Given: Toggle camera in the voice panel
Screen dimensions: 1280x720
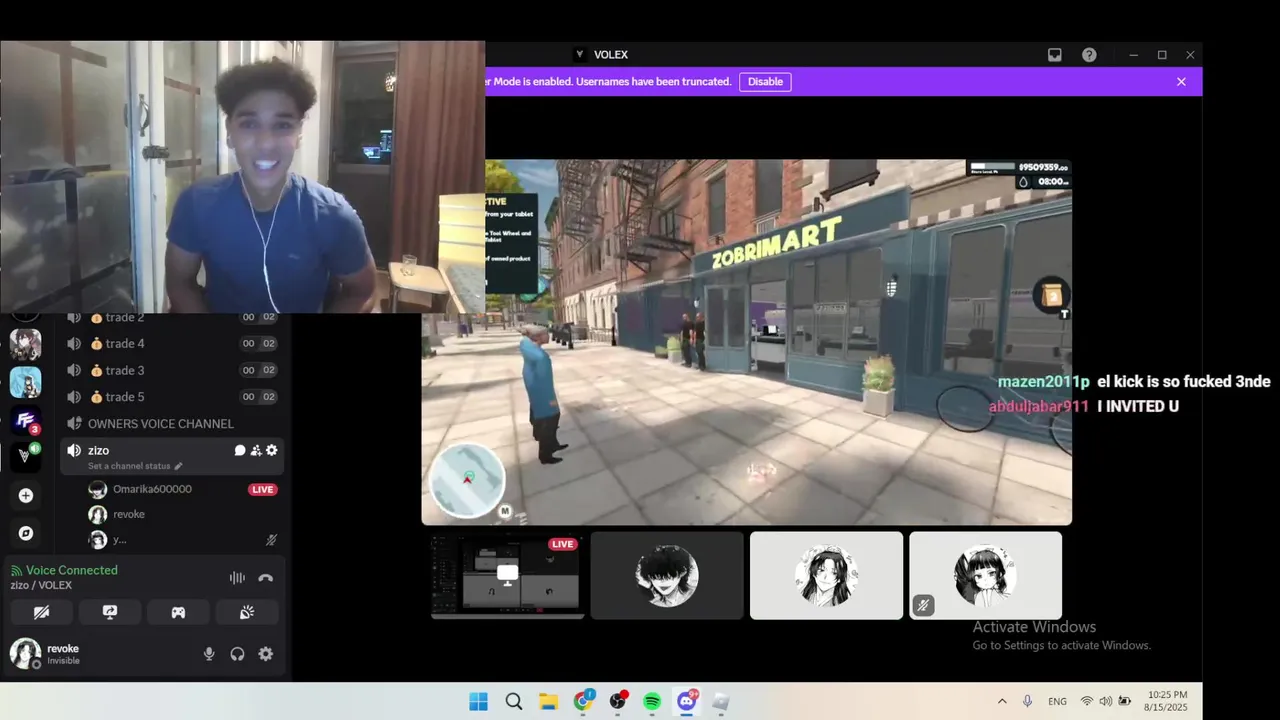Looking at the screenshot, I should coord(42,612).
